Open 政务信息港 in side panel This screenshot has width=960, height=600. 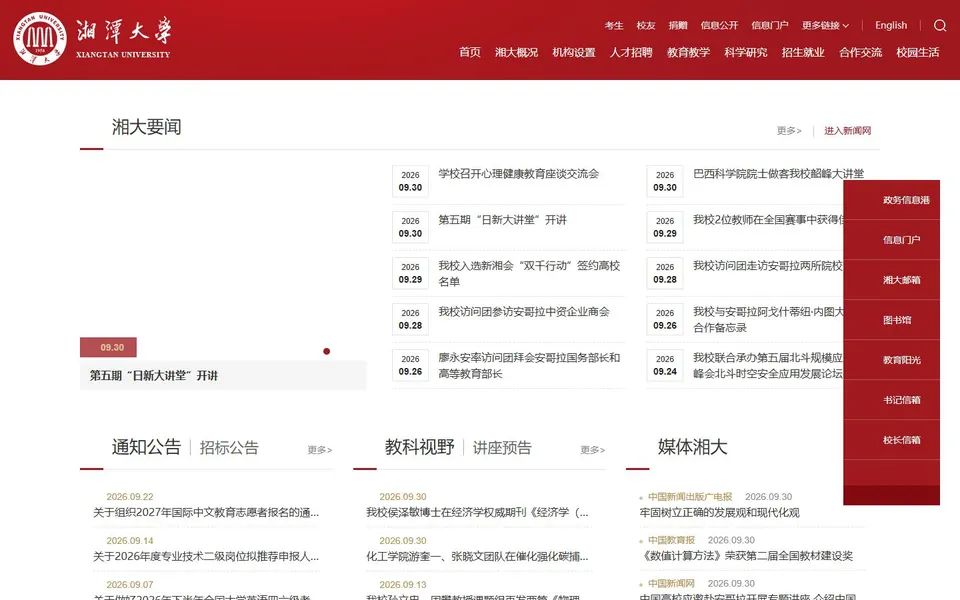(906, 200)
